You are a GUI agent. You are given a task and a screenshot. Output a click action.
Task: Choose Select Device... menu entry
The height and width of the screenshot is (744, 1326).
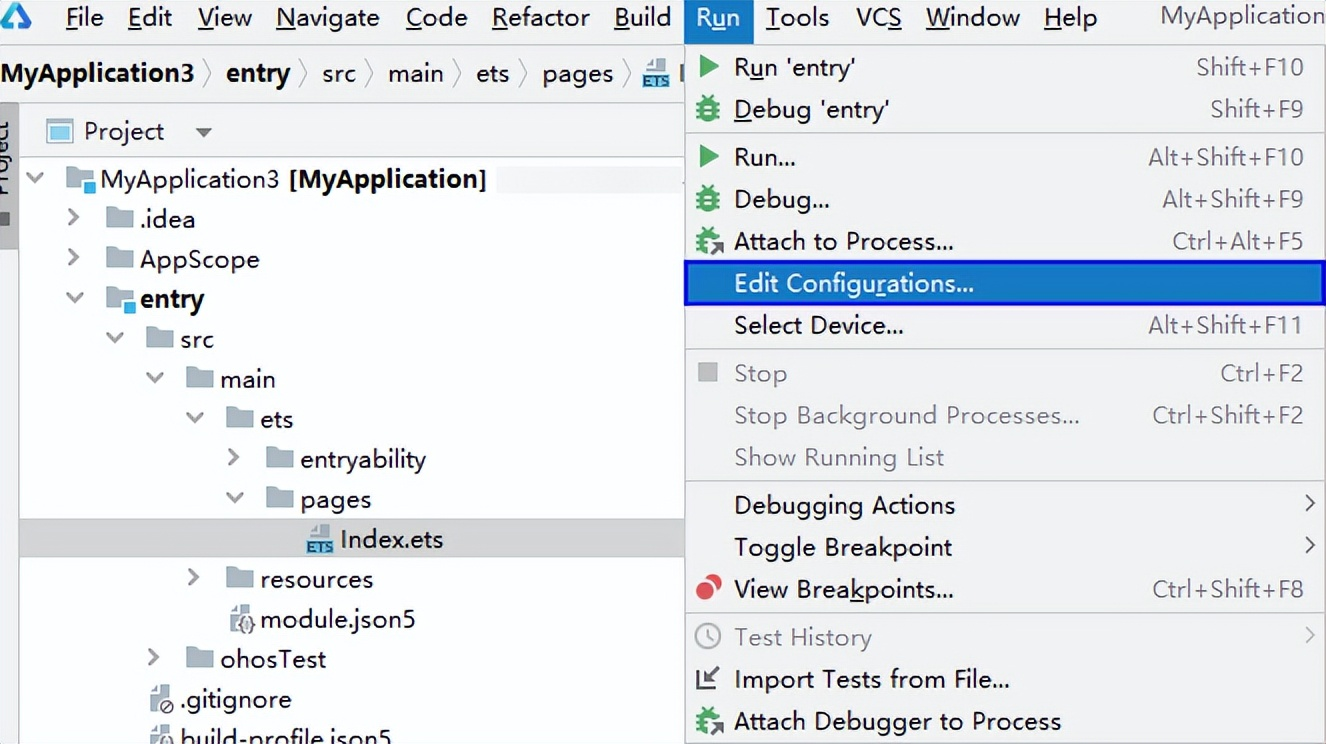[x=1005, y=325]
